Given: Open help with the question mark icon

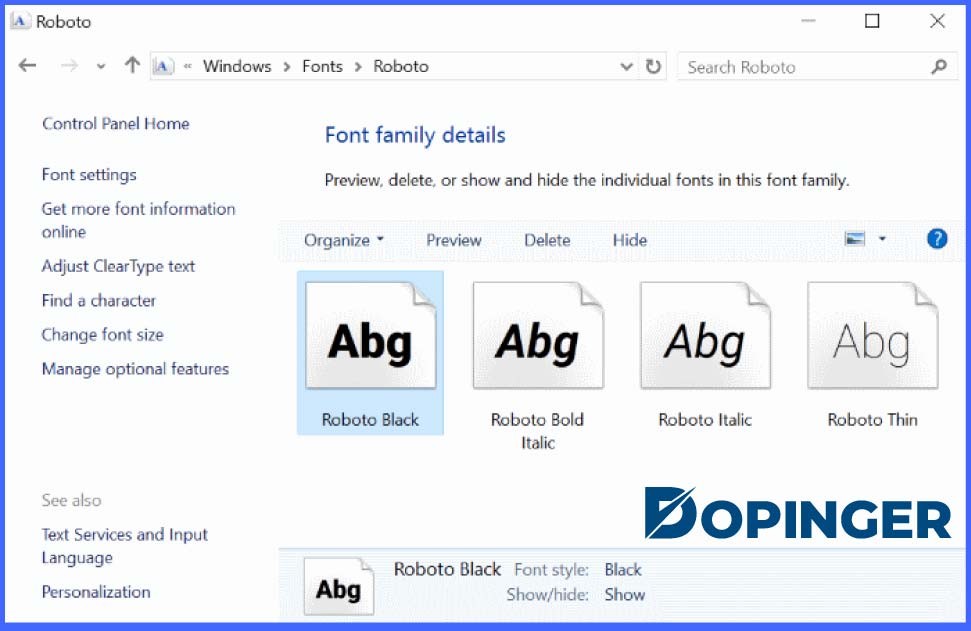Looking at the screenshot, I should click(x=937, y=239).
